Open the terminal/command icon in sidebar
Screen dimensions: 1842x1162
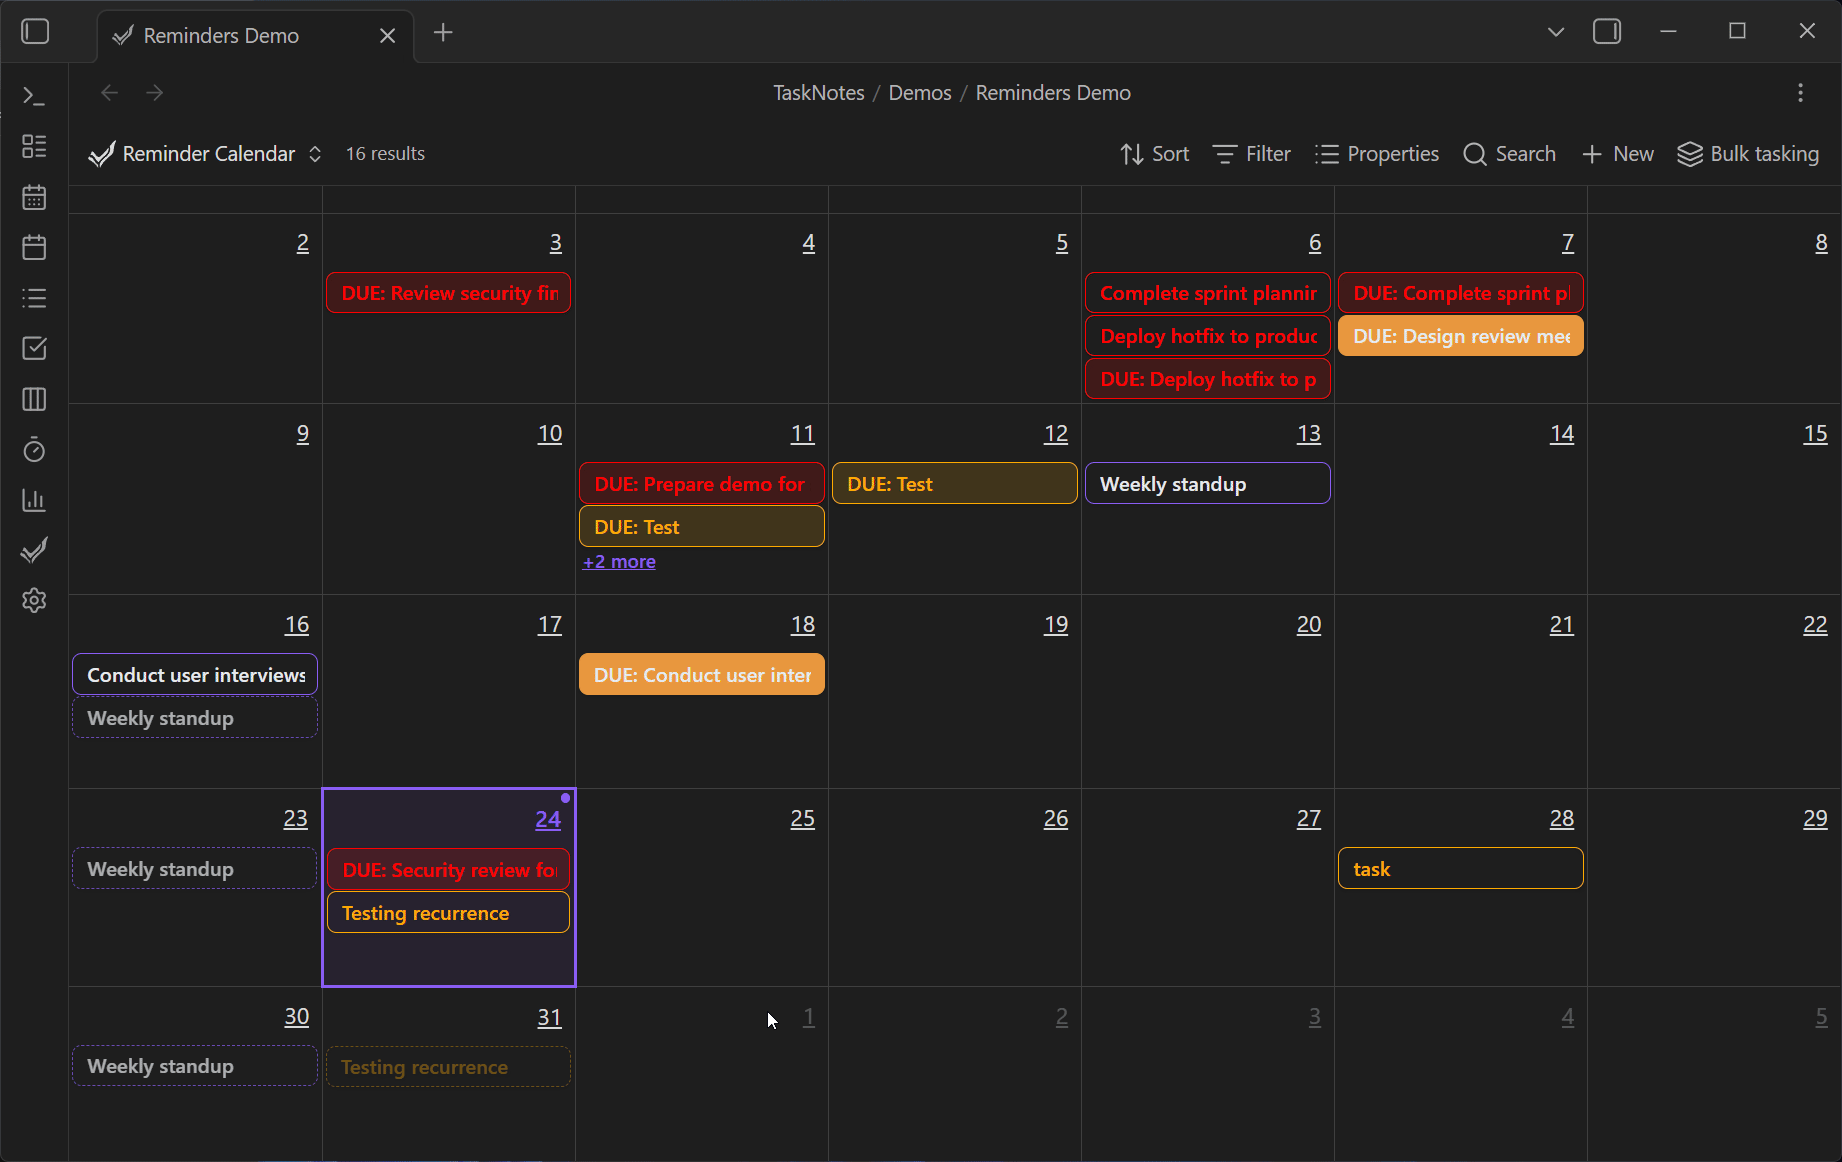click(x=34, y=96)
